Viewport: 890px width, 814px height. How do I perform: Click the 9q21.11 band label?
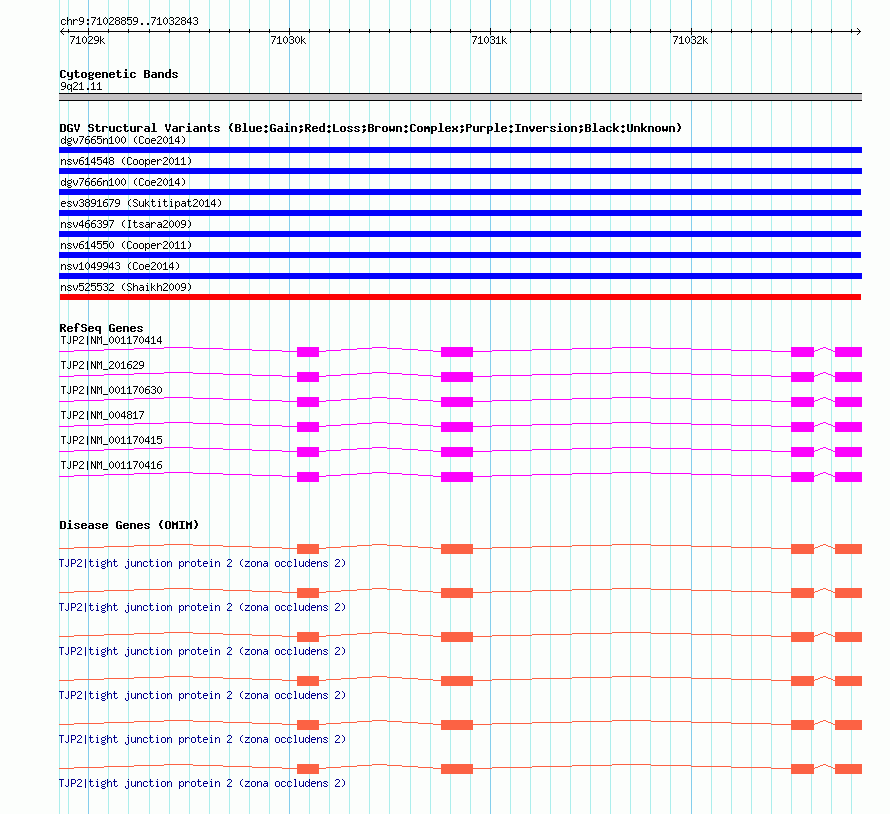point(81,87)
